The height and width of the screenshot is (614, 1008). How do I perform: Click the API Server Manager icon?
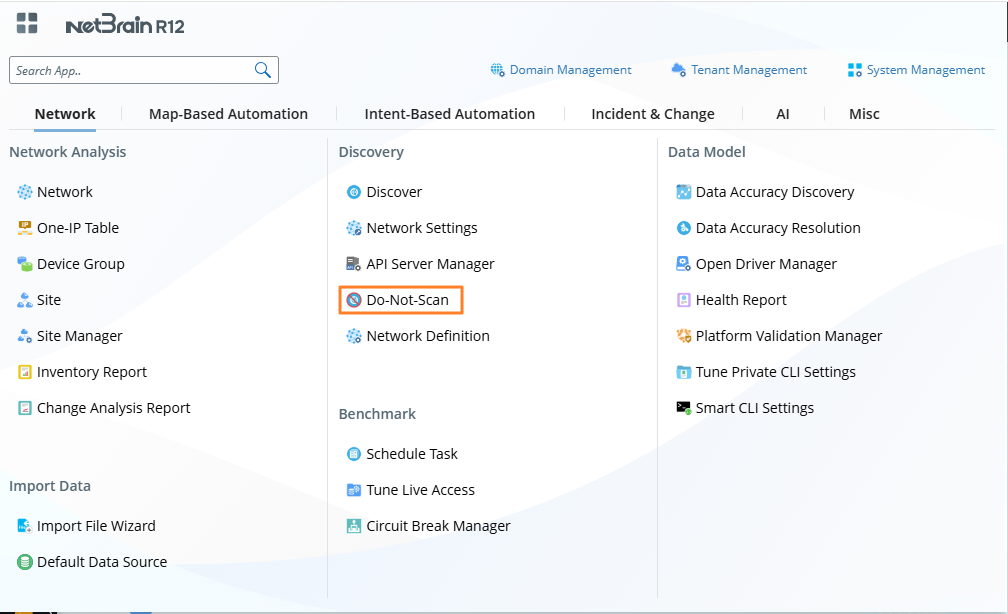(354, 264)
